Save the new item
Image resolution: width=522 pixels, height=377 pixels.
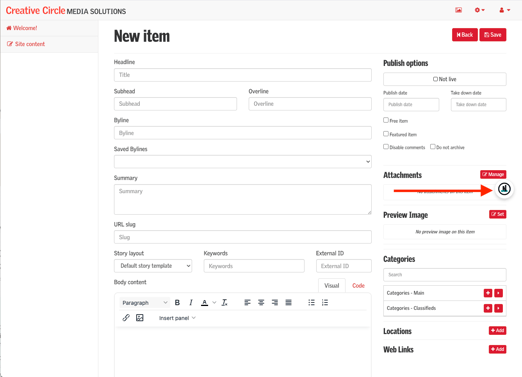[493, 35]
